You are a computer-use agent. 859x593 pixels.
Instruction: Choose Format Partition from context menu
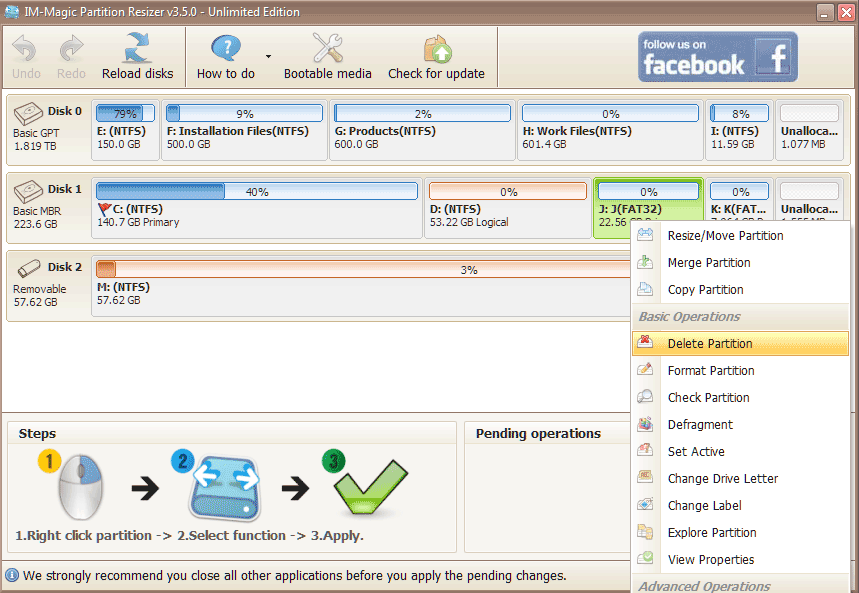740,370
